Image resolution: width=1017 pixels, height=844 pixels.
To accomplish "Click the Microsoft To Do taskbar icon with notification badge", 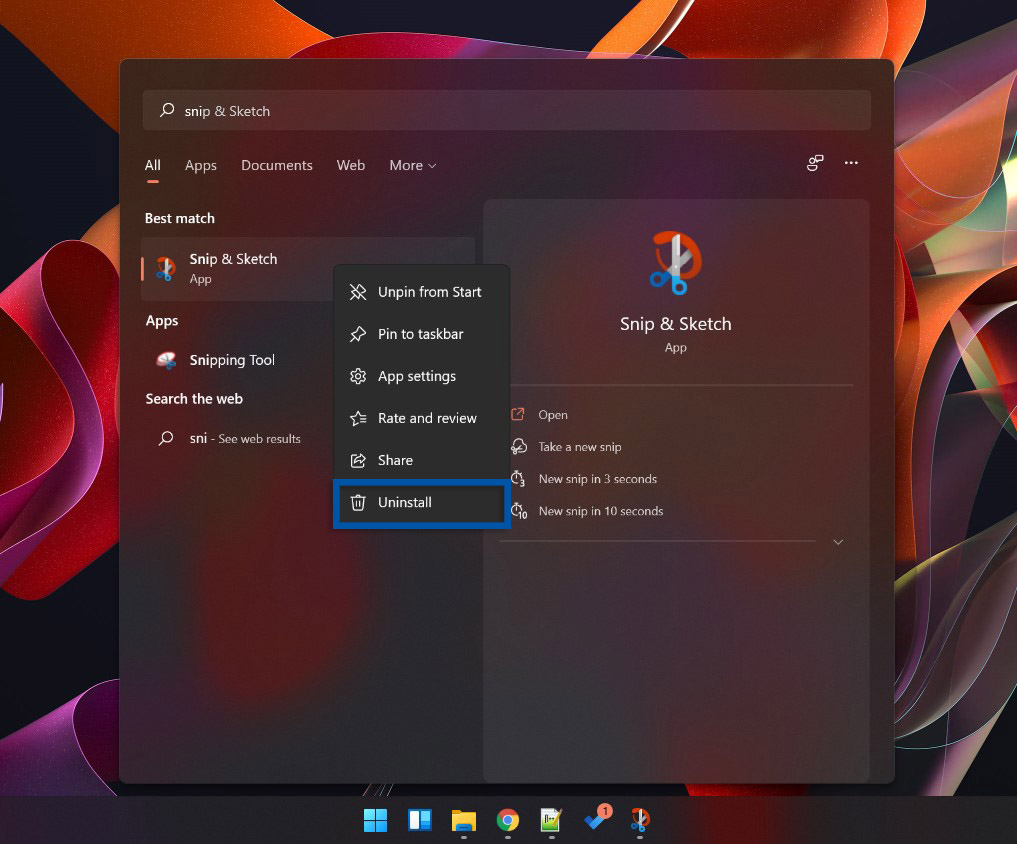I will (x=595, y=820).
